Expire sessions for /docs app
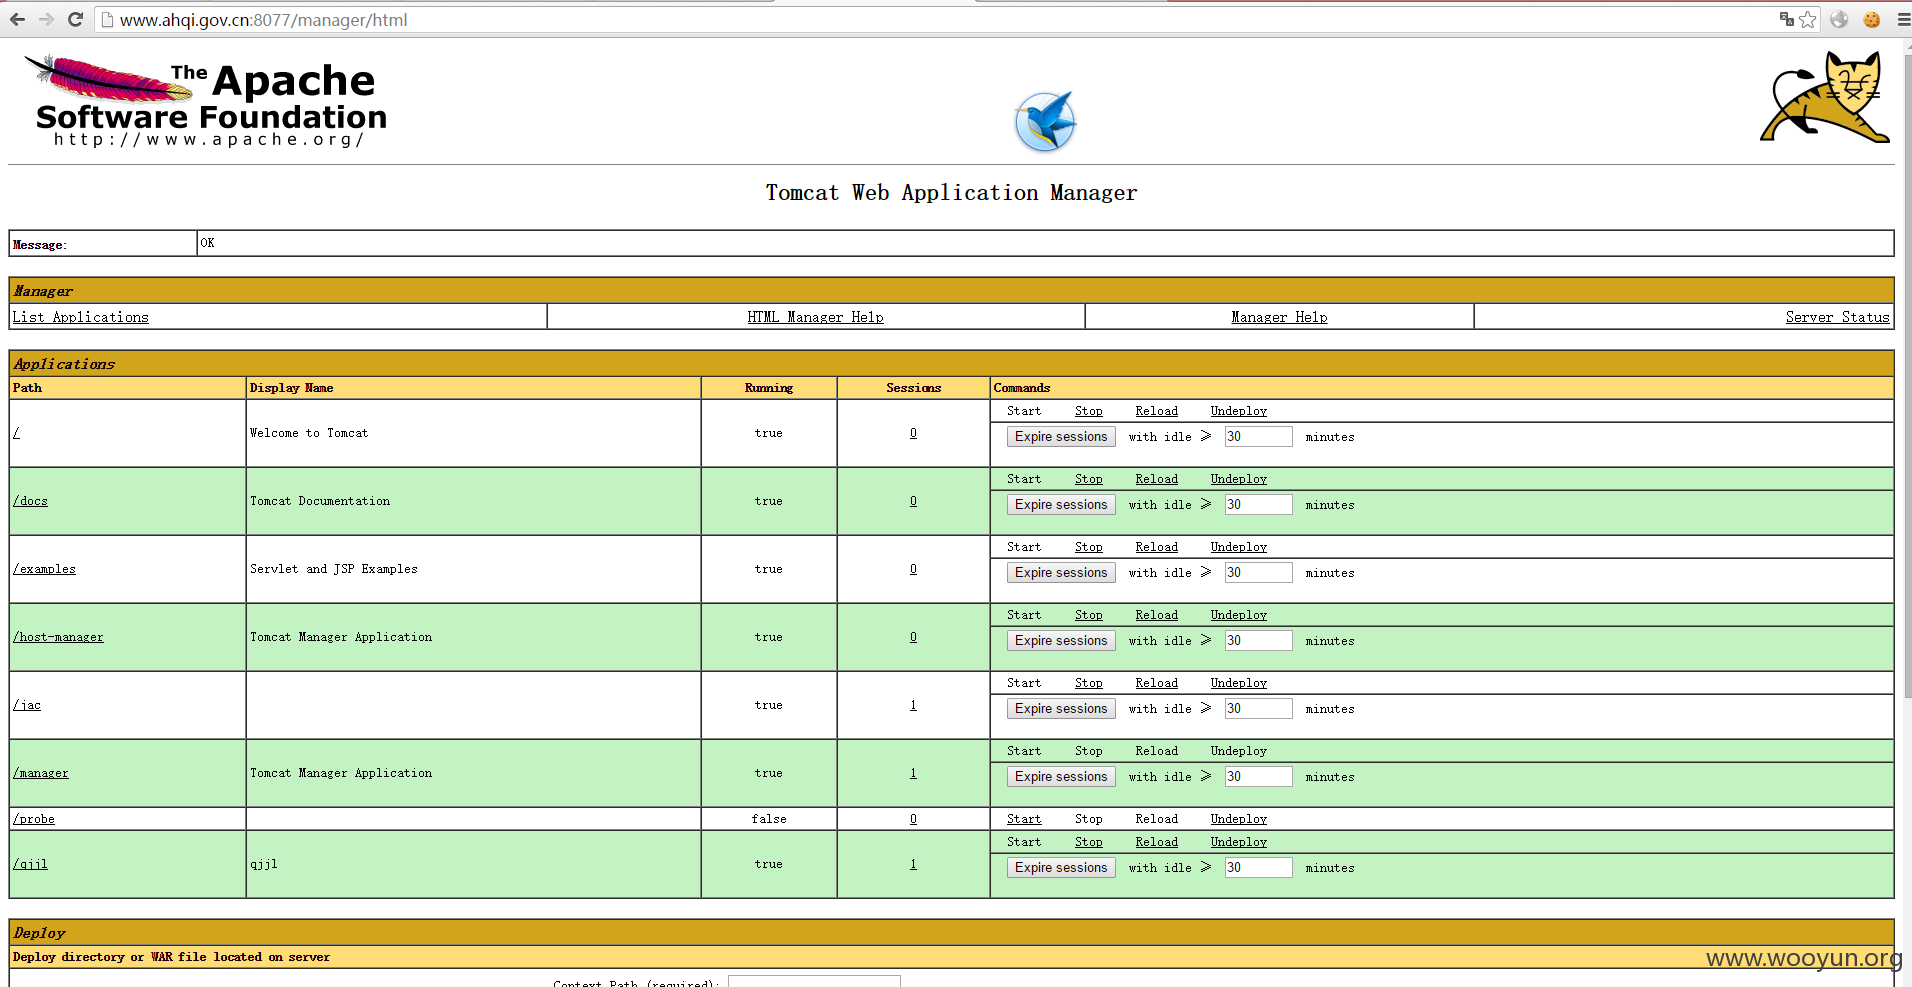 point(1061,505)
